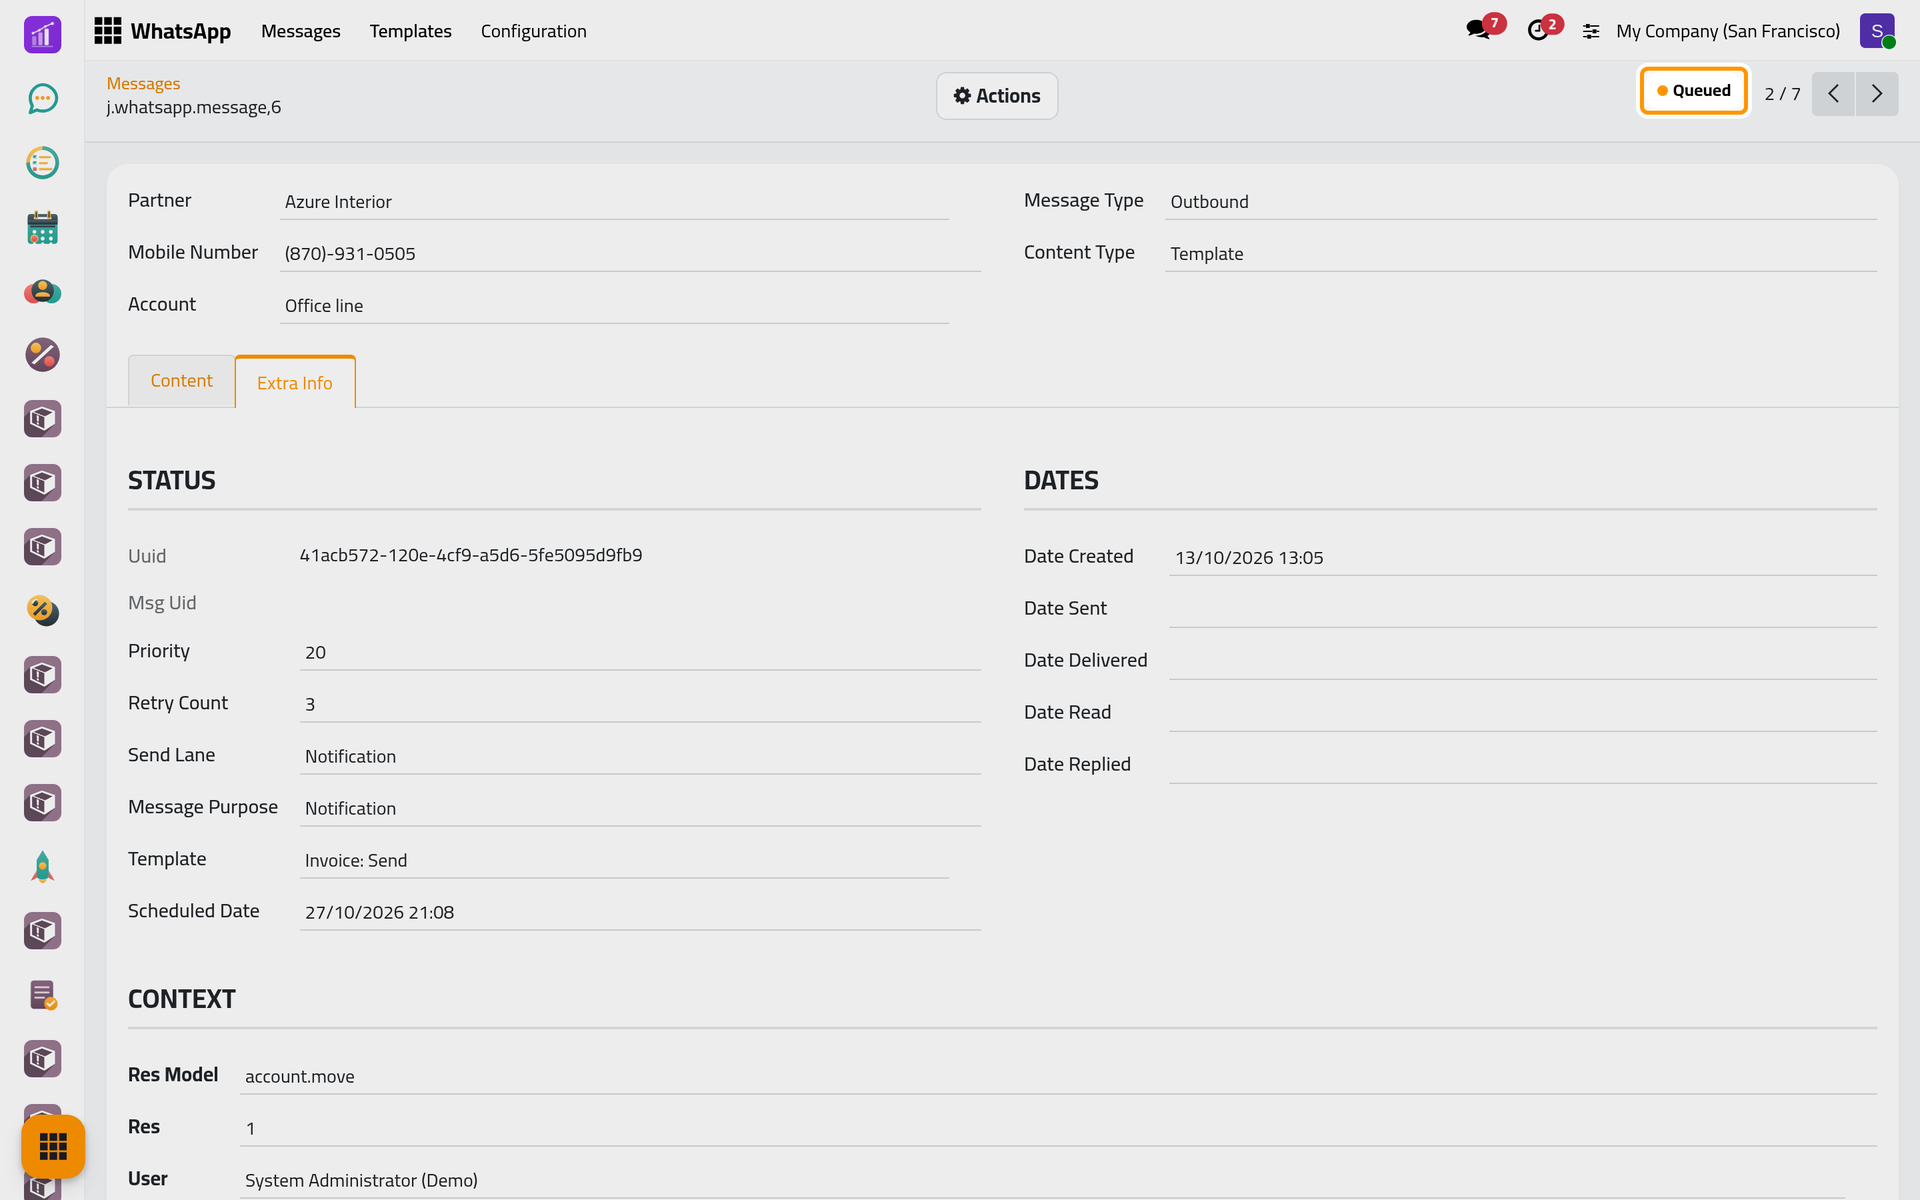The image size is (1920, 1200).
Task: Open the Message Purpose Notification field
Action: click(x=640, y=808)
